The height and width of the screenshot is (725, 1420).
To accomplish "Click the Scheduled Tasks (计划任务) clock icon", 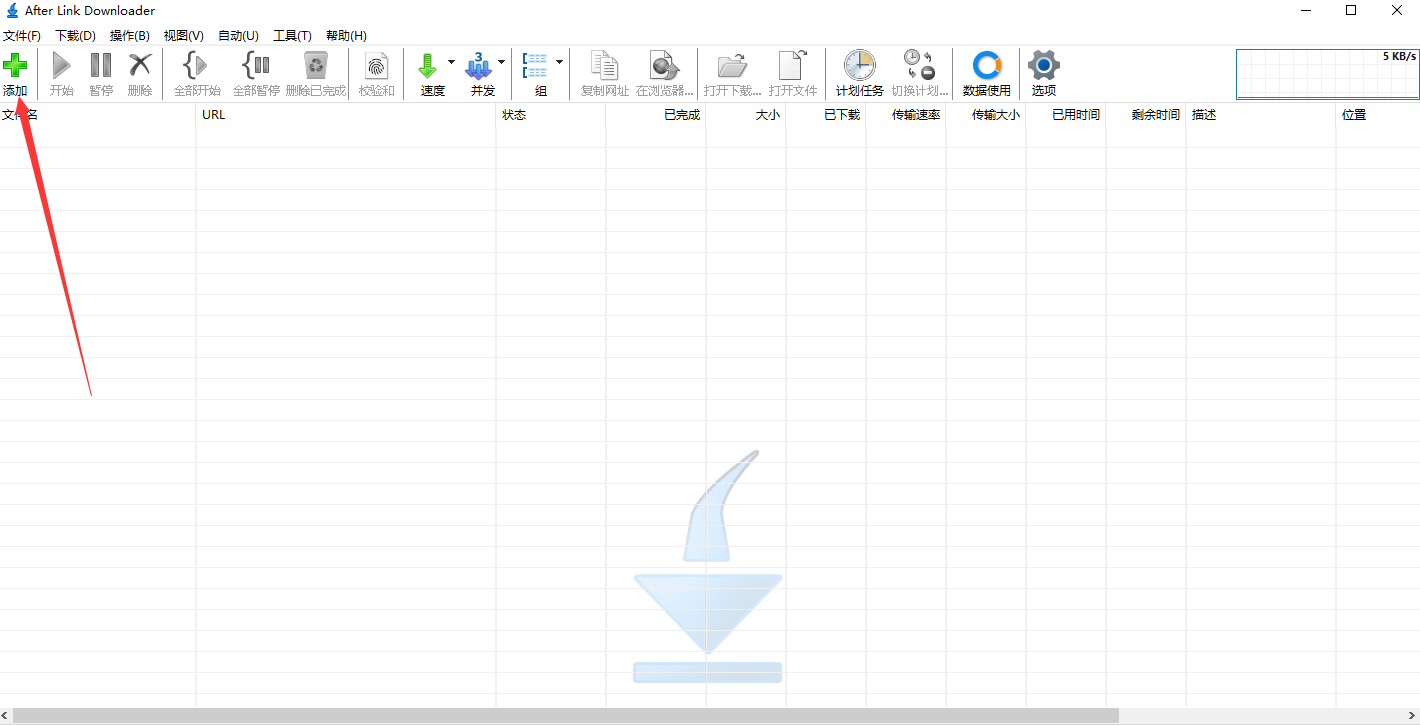I will [x=859, y=66].
